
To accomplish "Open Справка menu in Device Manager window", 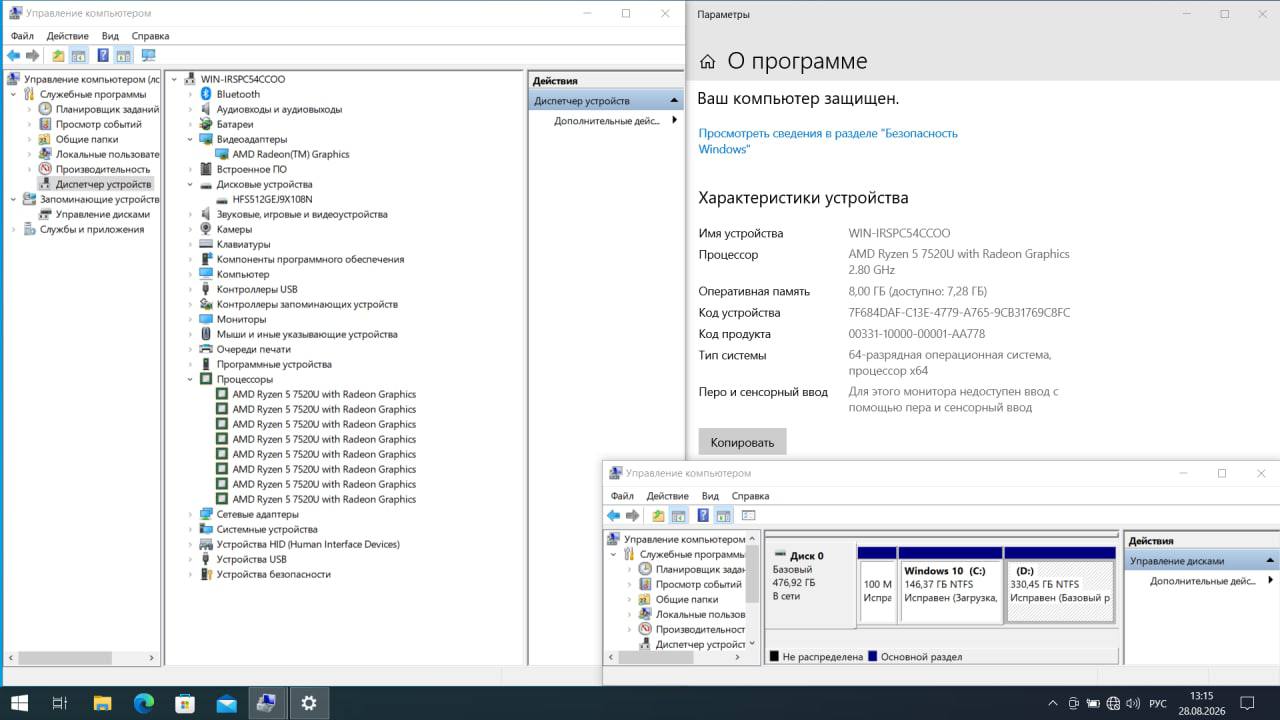I will tap(150, 36).
